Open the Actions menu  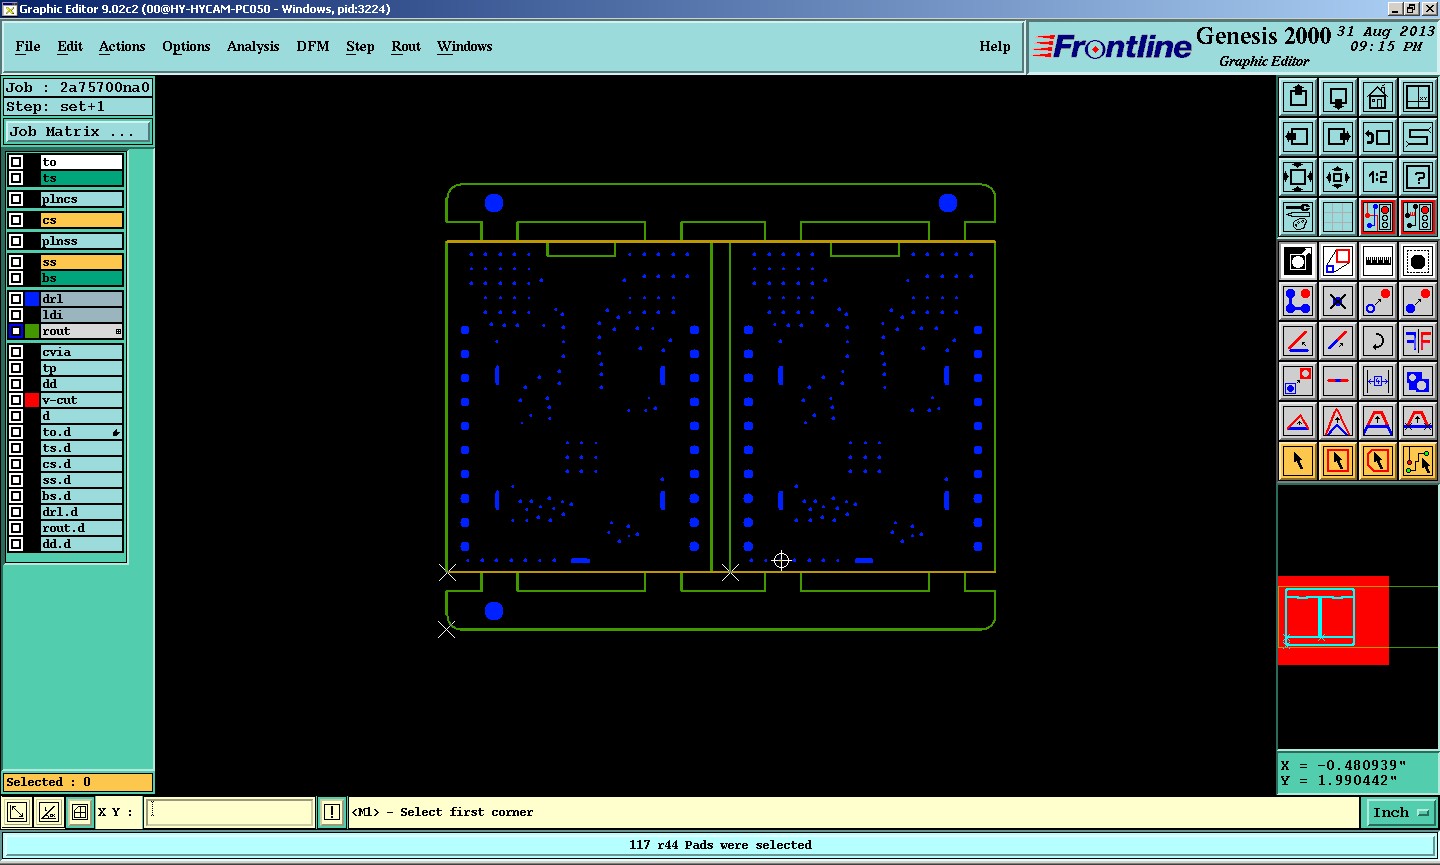click(x=122, y=46)
